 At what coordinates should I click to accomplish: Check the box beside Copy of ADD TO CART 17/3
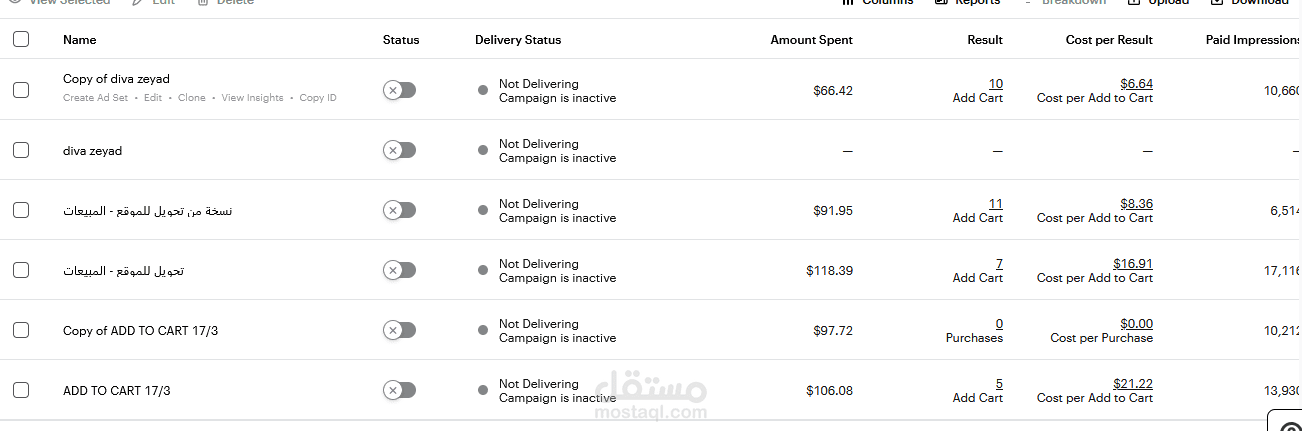(21, 330)
